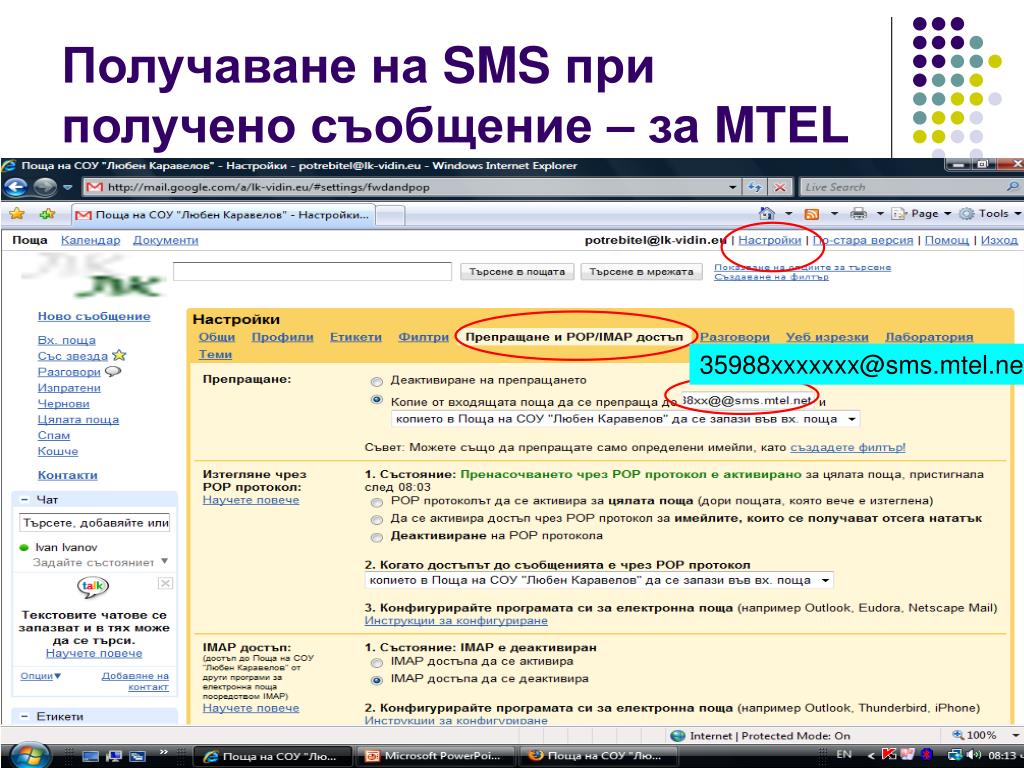
Task: Click the Kaspersky tray icon
Action: click(889, 755)
